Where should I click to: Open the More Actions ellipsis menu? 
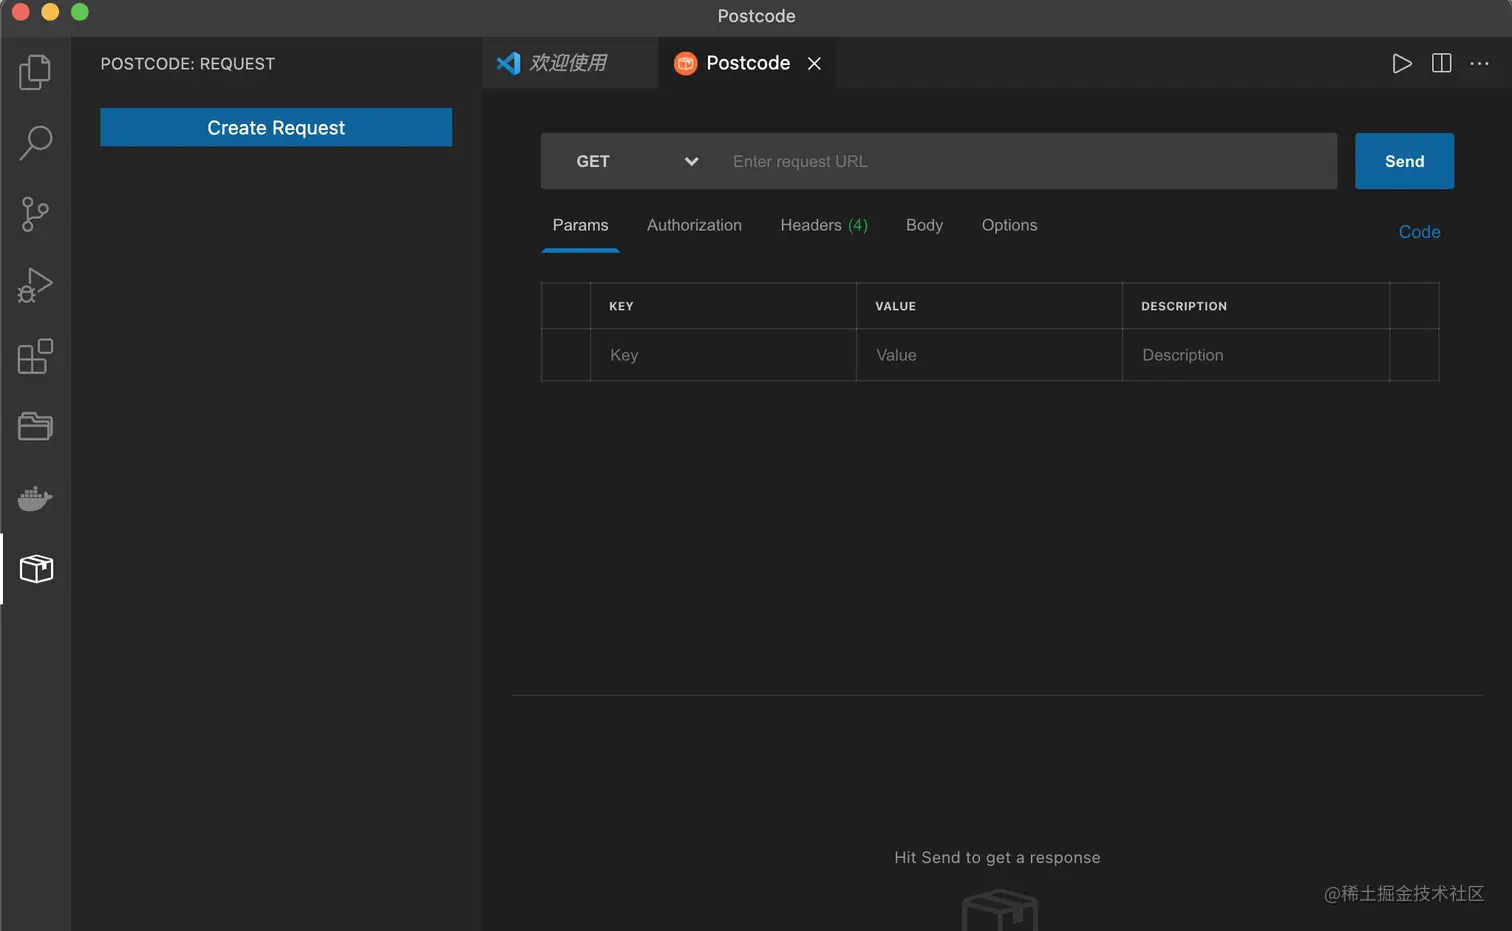[1479, 64]
